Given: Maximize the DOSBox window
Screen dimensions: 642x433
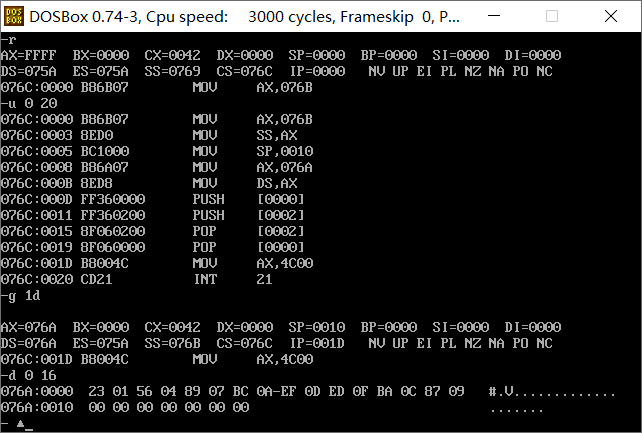Looking at the screenshot, I should pos(552,16).
